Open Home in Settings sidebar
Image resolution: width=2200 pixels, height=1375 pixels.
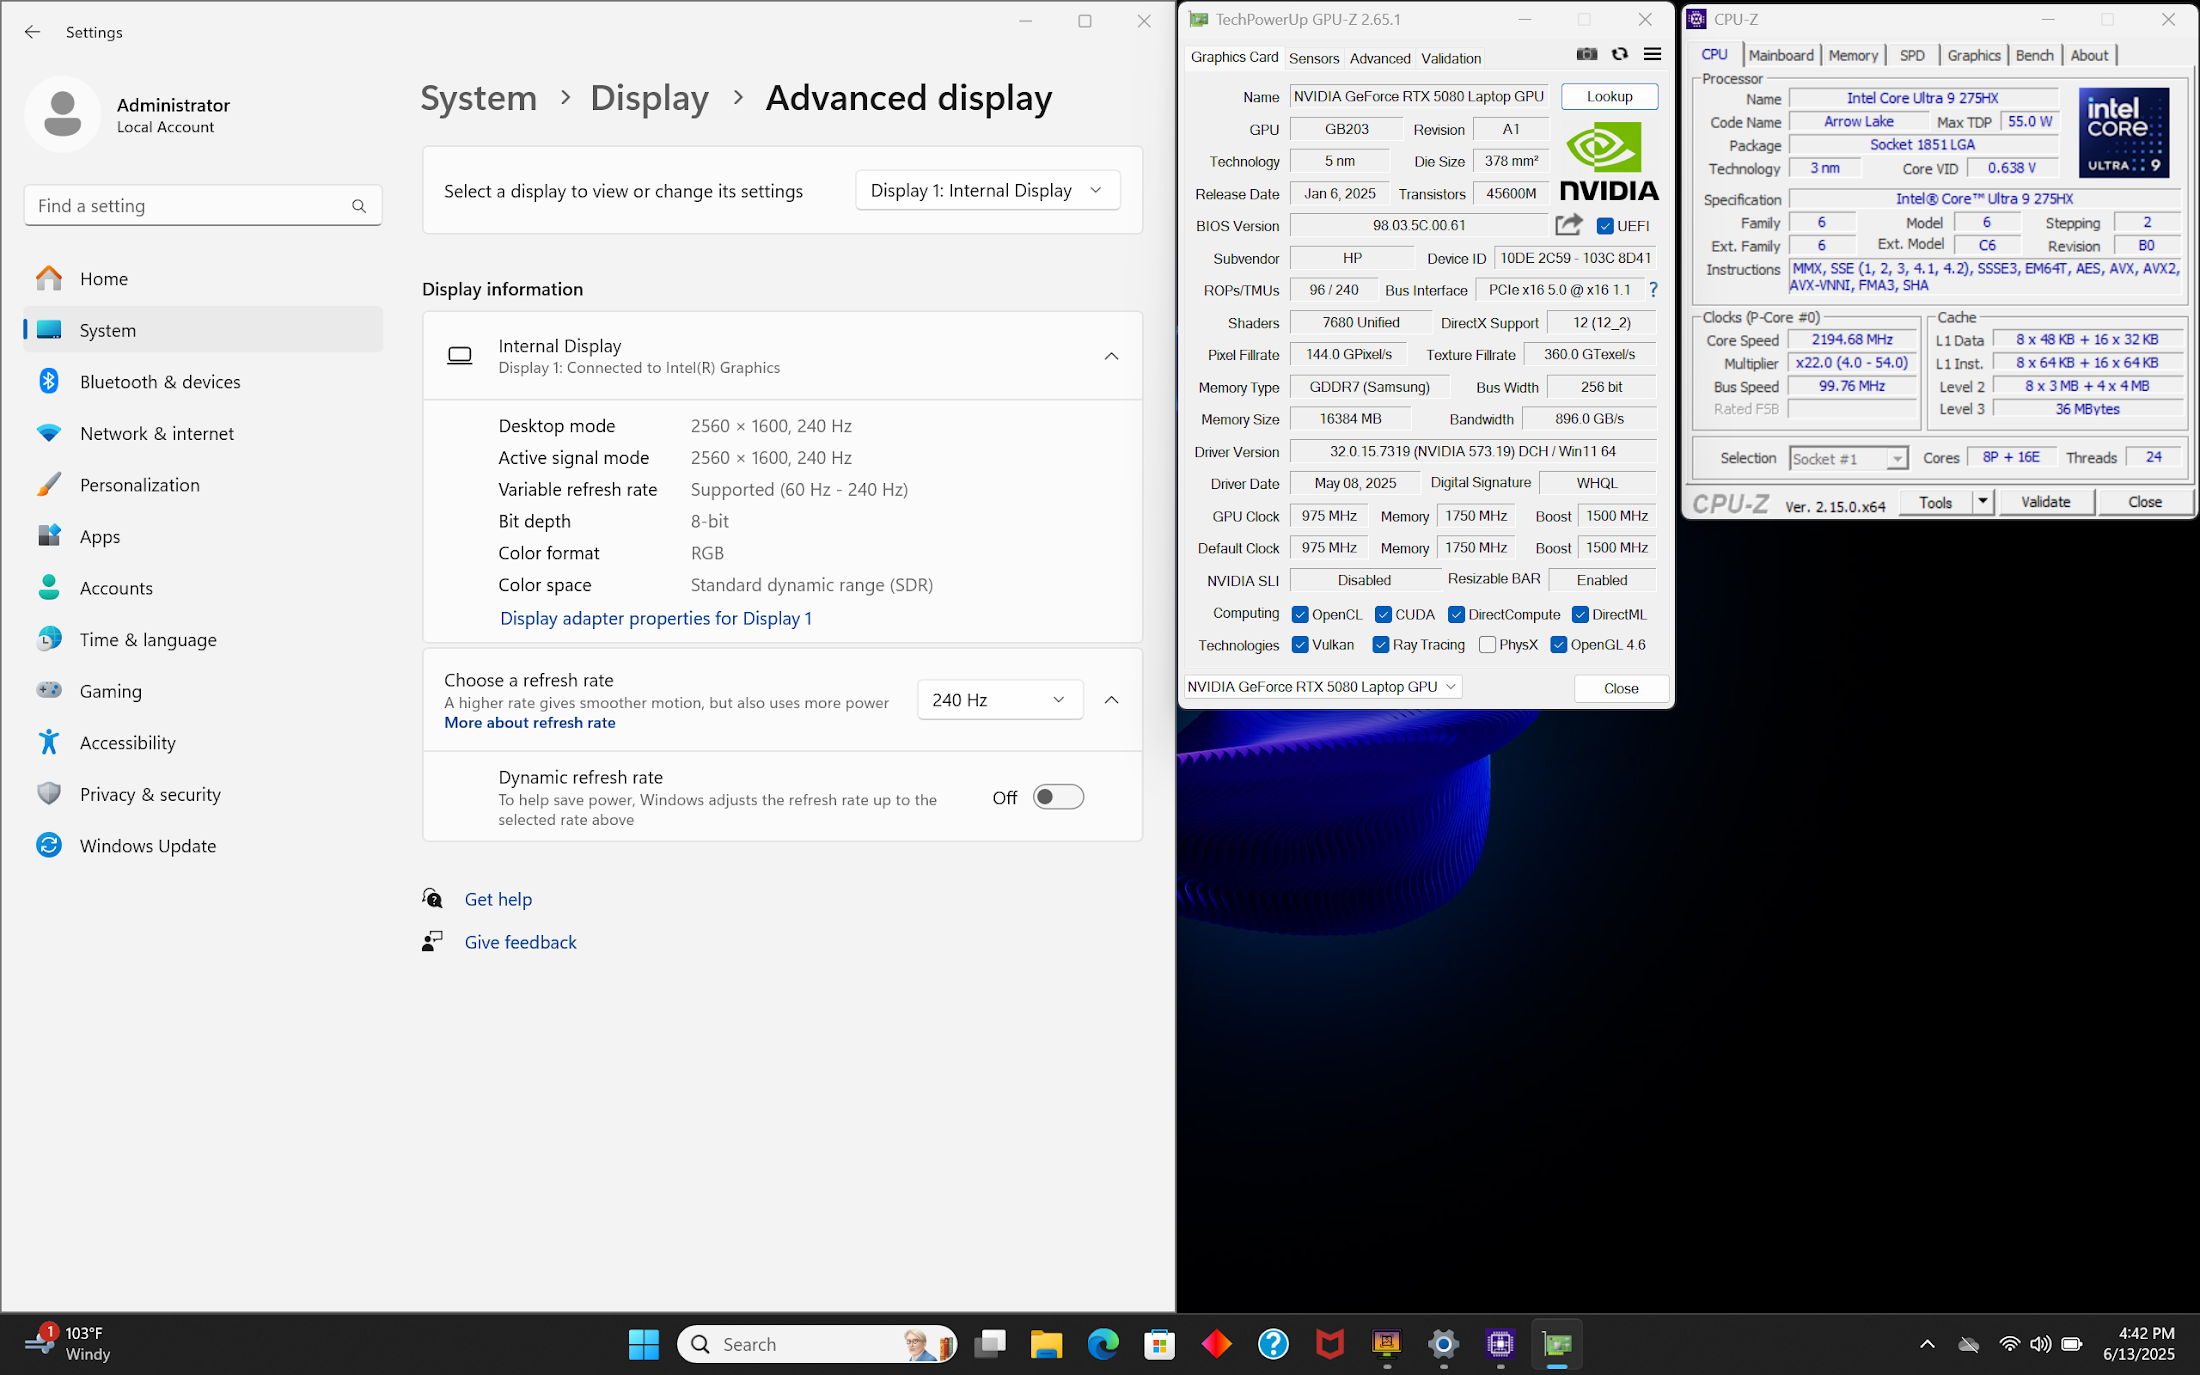(203, 278)
